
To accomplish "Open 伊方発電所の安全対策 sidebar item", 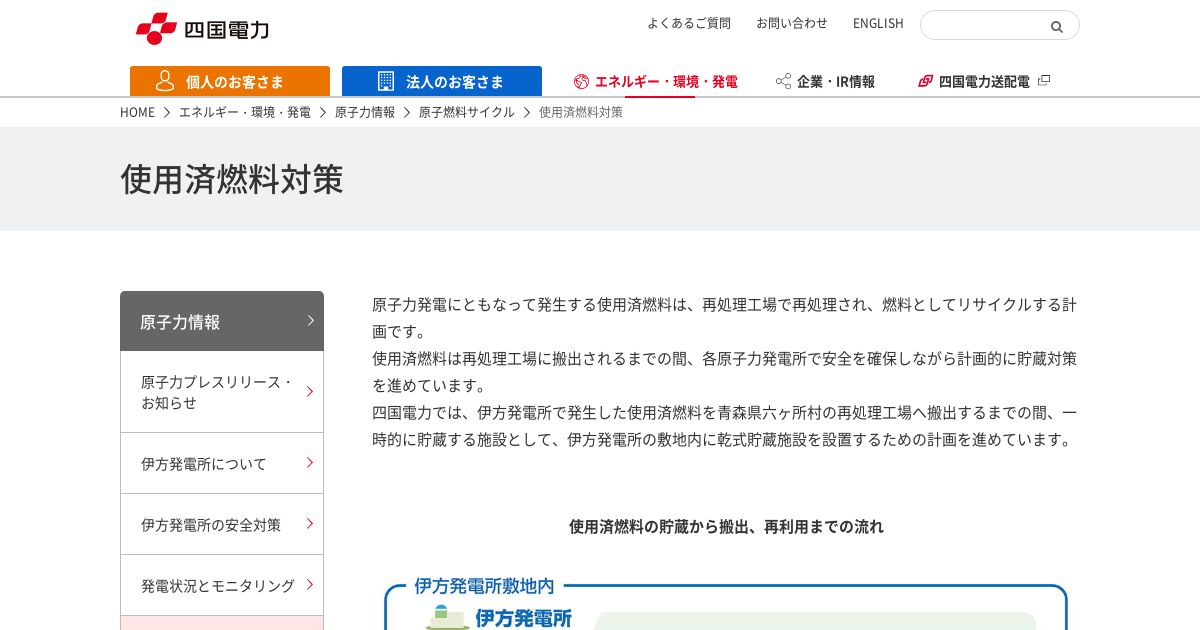I will click(x=222, y=524).
